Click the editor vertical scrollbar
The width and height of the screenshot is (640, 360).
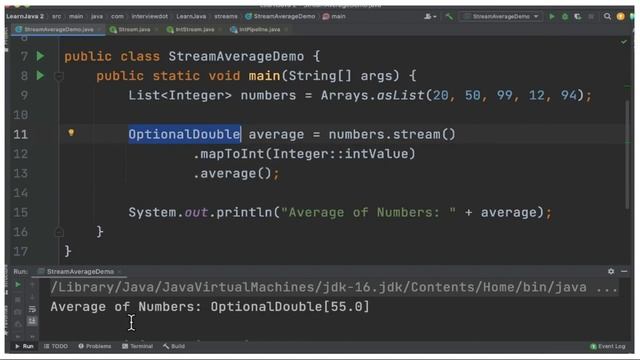(627, 155)
